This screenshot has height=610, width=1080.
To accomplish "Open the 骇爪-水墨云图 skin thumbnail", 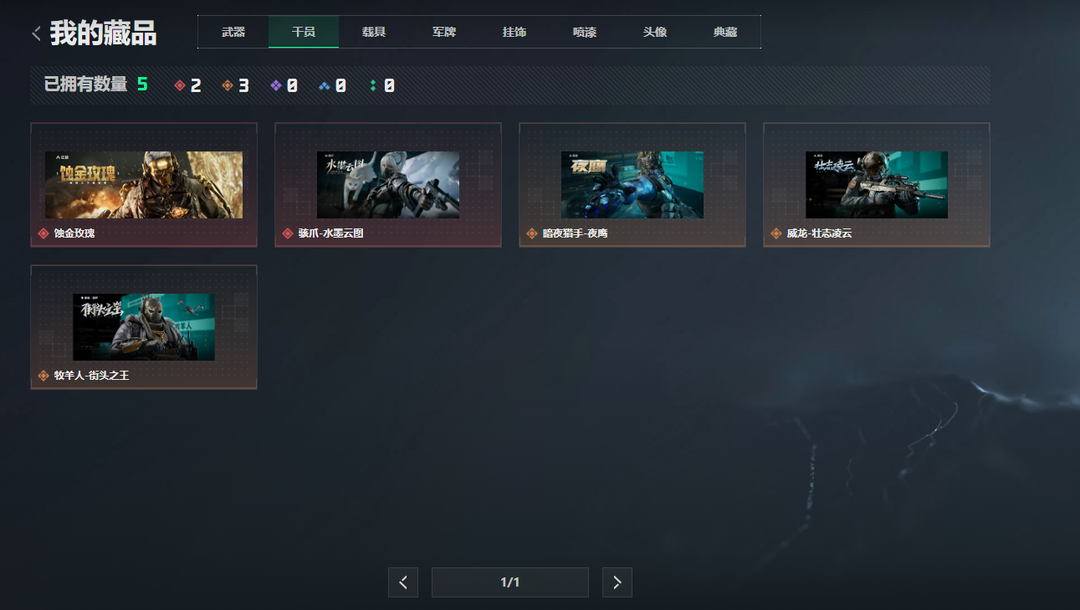I will coord(388,185).
